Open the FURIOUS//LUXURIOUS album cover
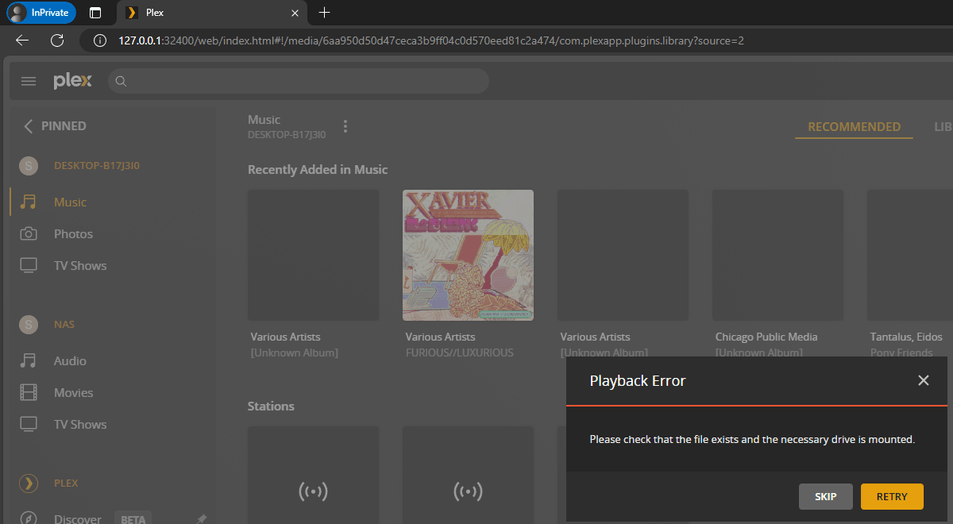Screen dimensions: 953x524 (468, 255)
